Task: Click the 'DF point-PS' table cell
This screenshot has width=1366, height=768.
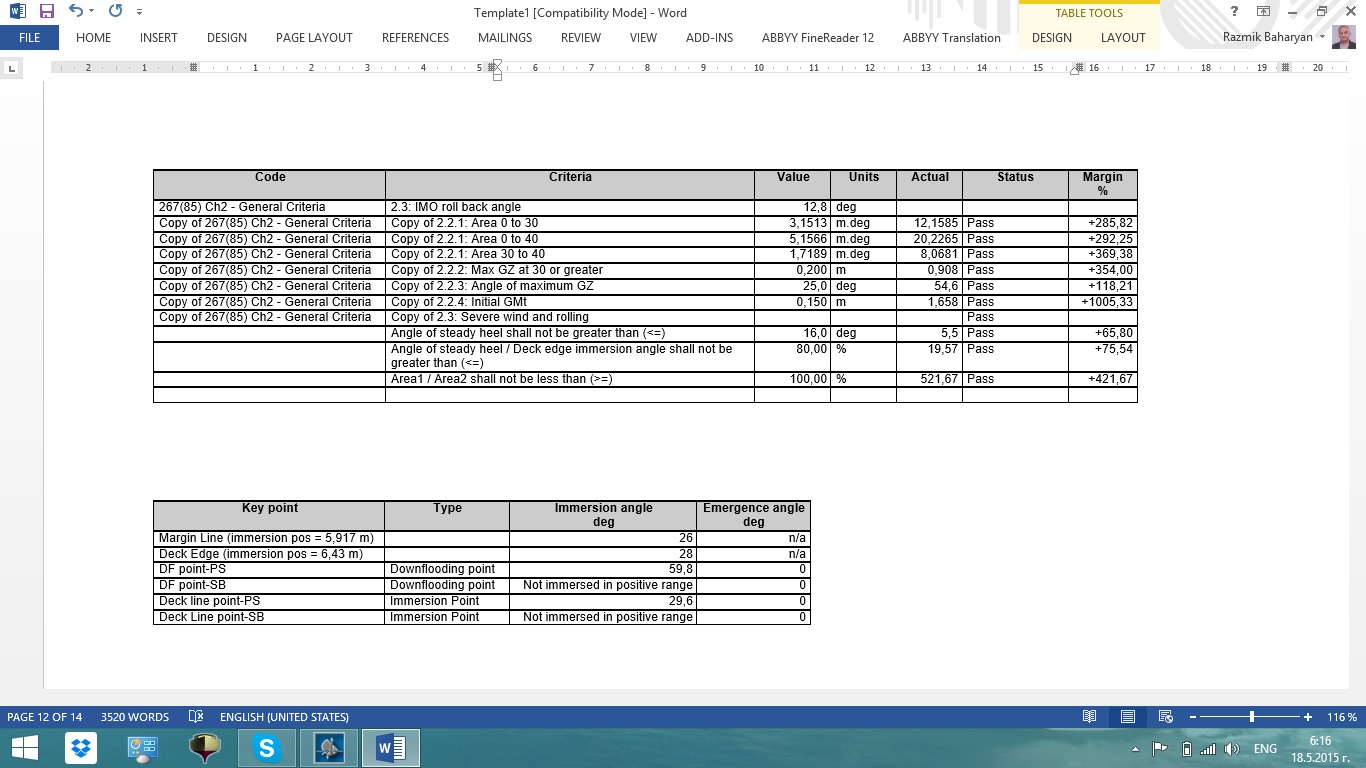Action: pyautogui.click(x=268, y=569)
